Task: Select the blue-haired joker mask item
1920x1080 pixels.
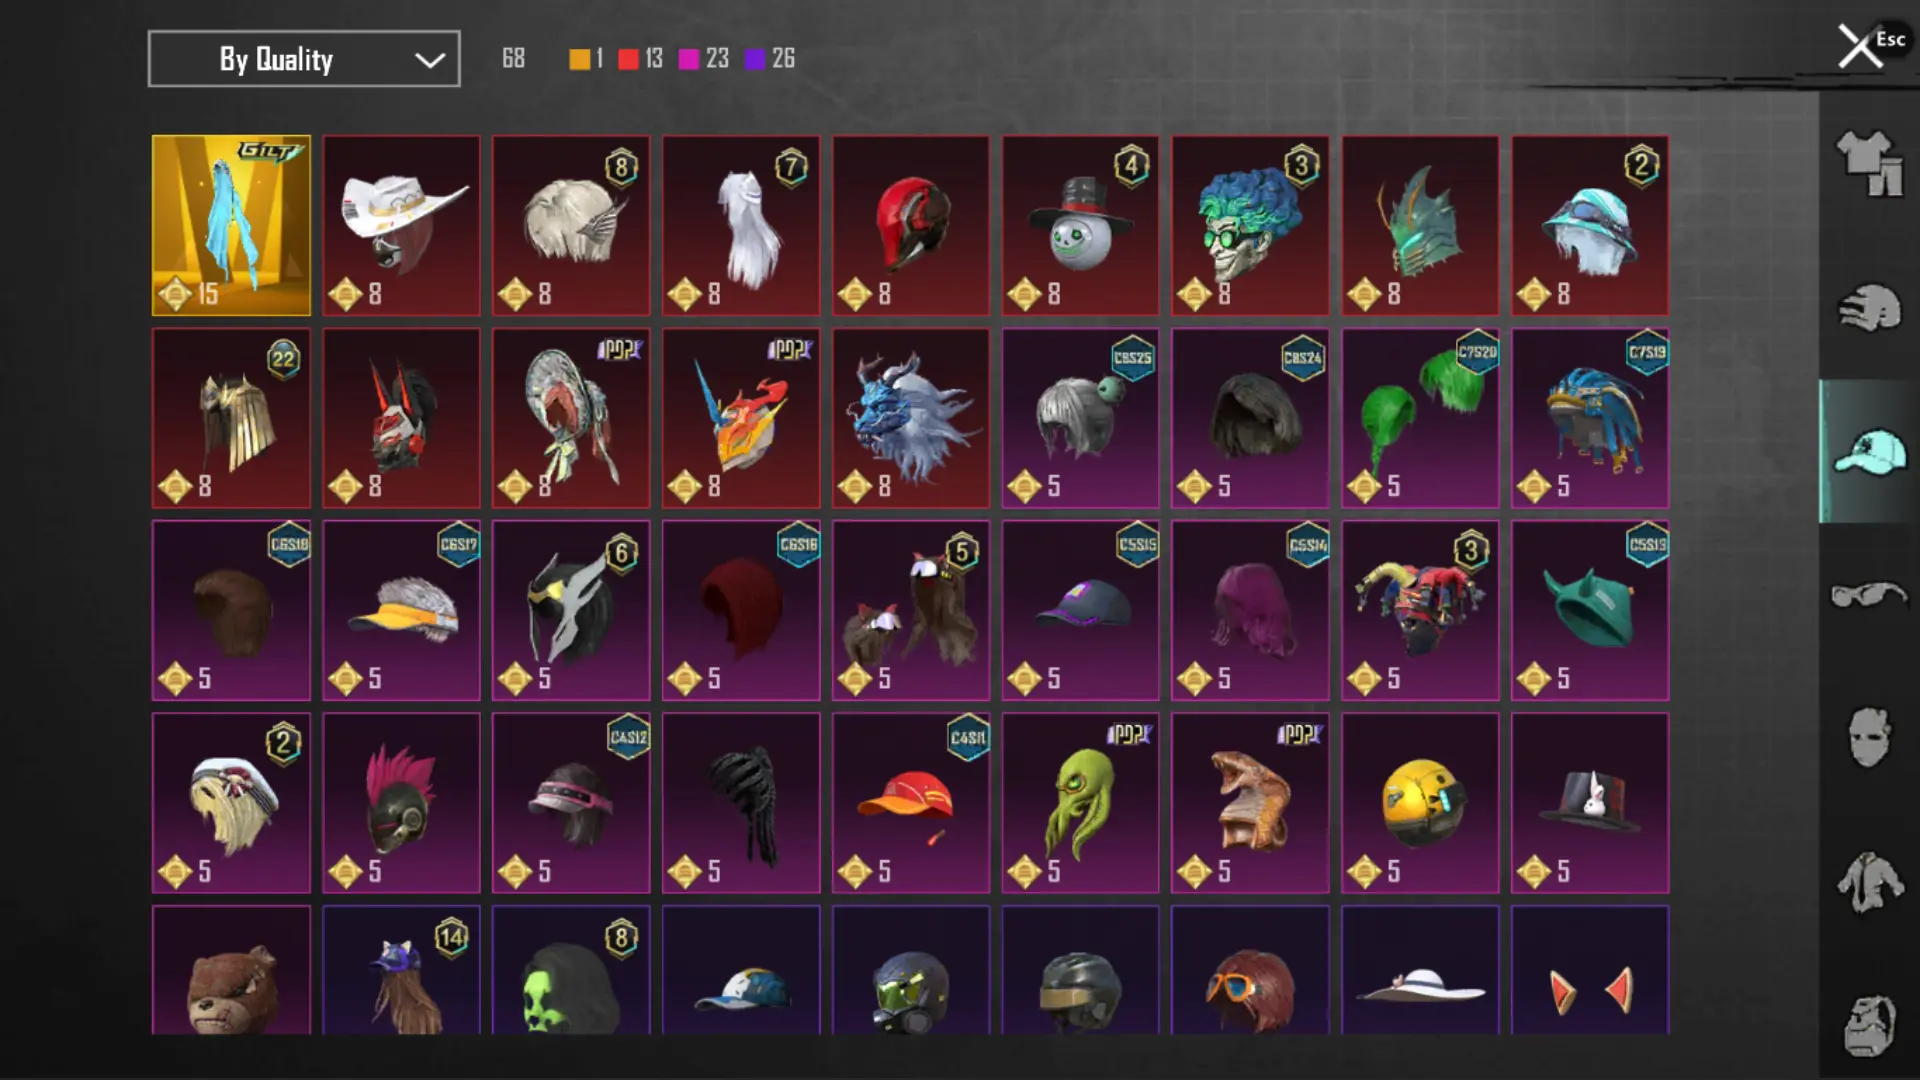Action: tap(1251, 226)
